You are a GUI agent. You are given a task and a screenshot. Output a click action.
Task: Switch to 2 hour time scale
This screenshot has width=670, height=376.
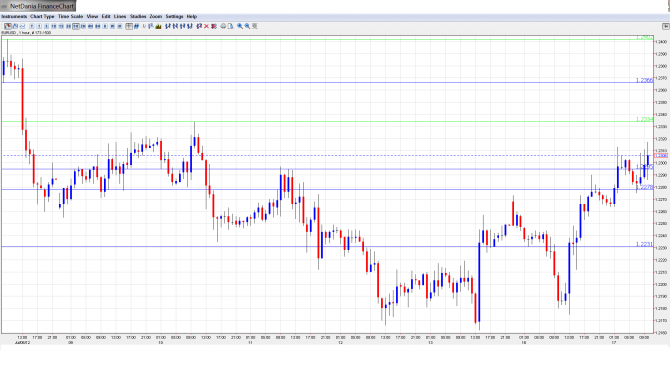(x=83, y=26)
